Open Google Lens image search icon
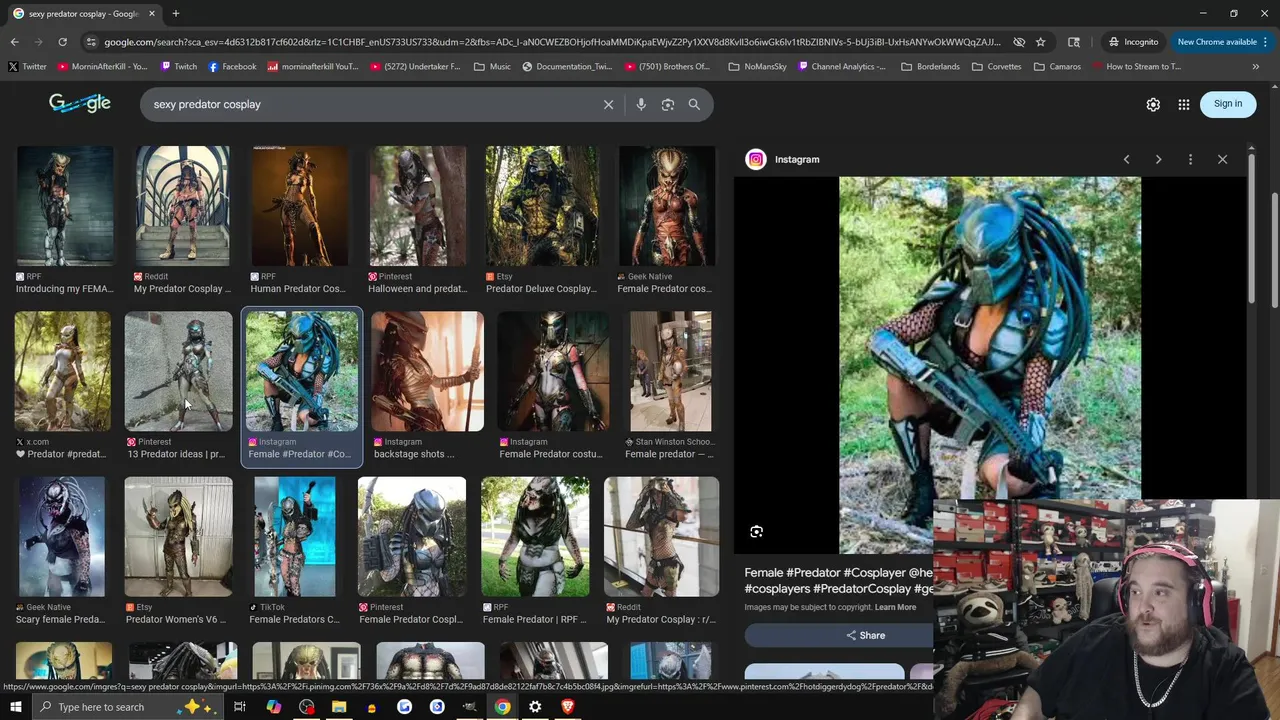 pyautogui.click(x=668, y=104)
